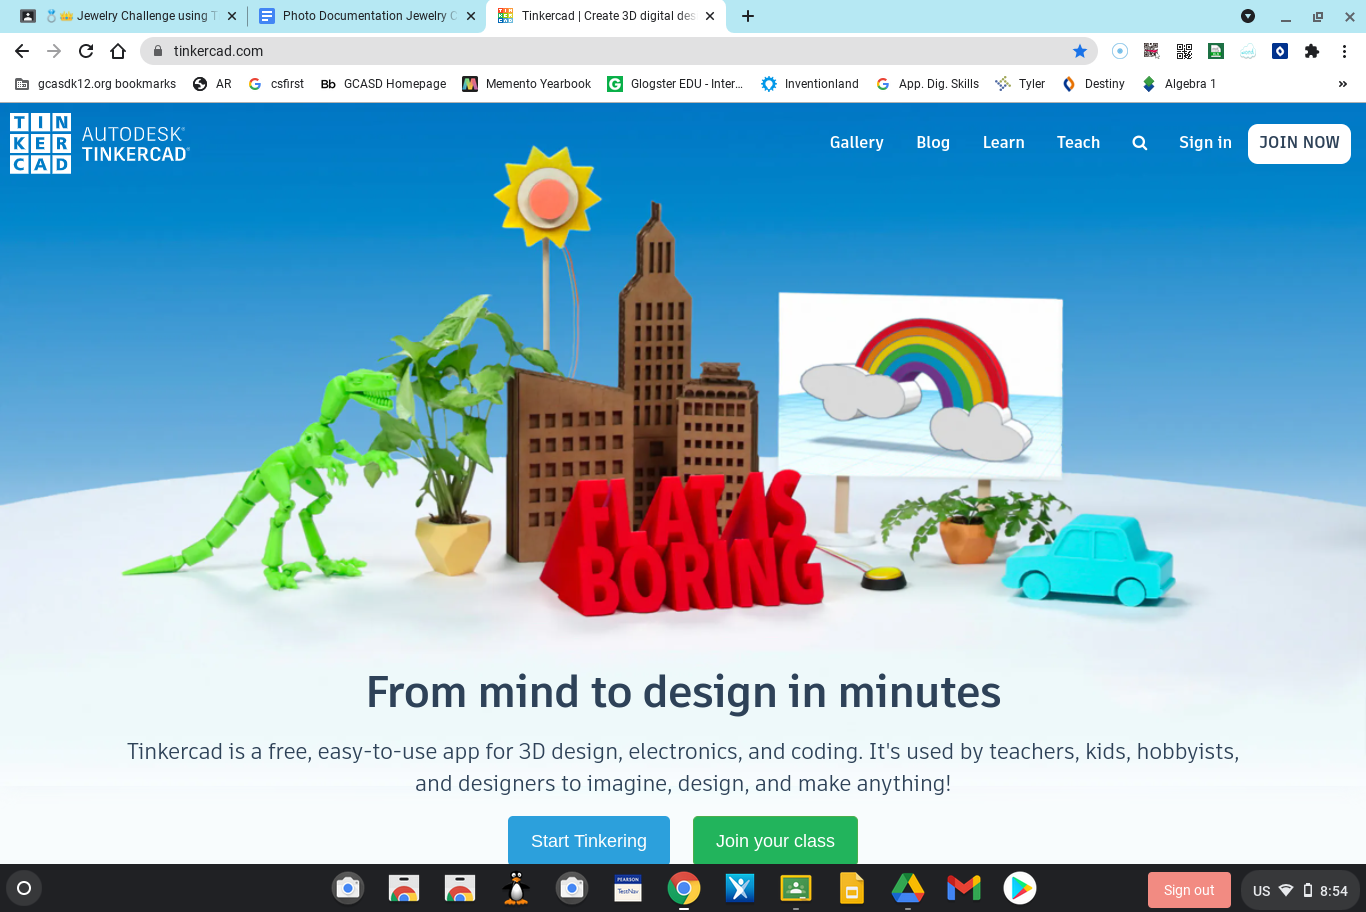Viewport: 1366px width, 912px height.
Task: Open the App. Dig. Skills bookmark
Action: click(928, 84)
